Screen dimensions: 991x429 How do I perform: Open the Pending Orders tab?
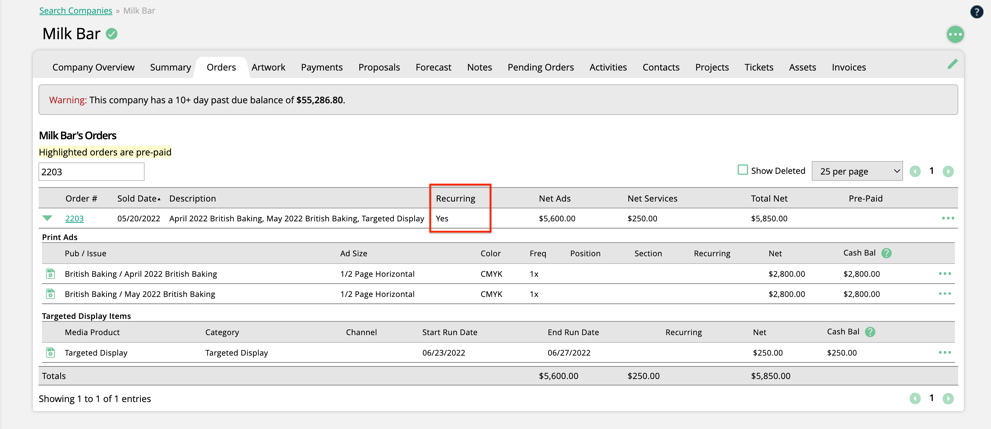[541, 67]
